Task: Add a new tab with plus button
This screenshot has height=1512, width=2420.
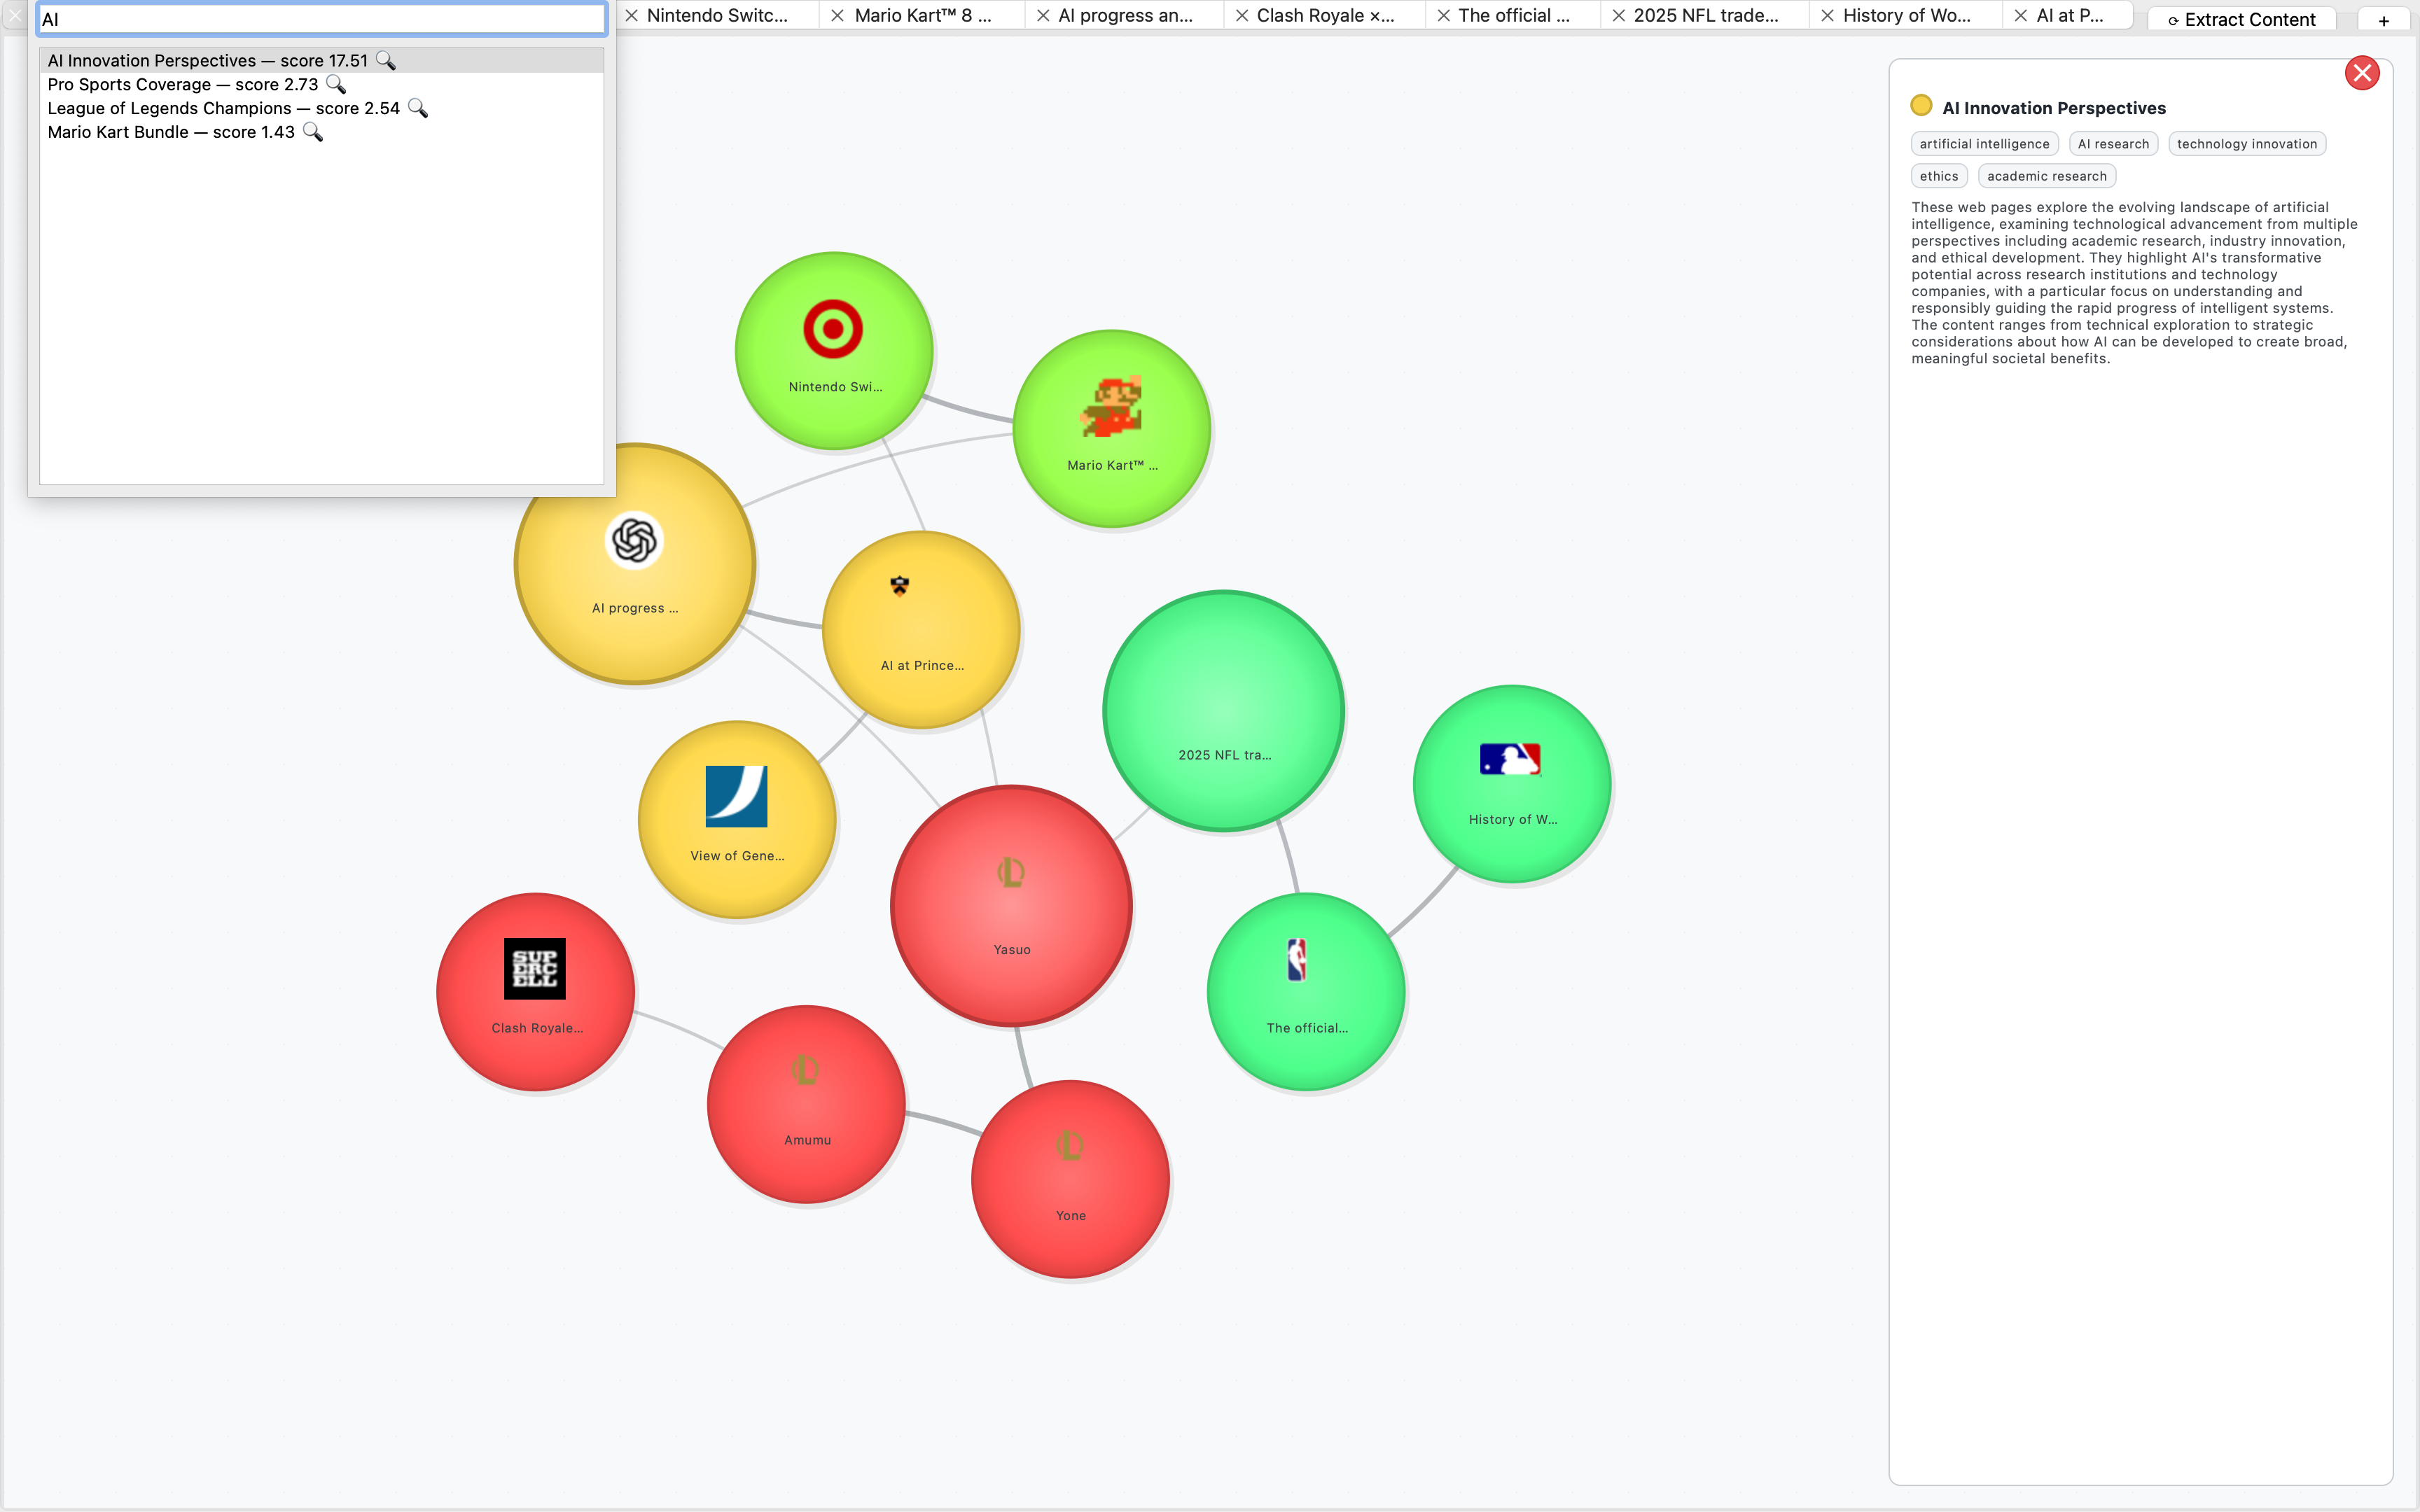Action: point(2383,20)
